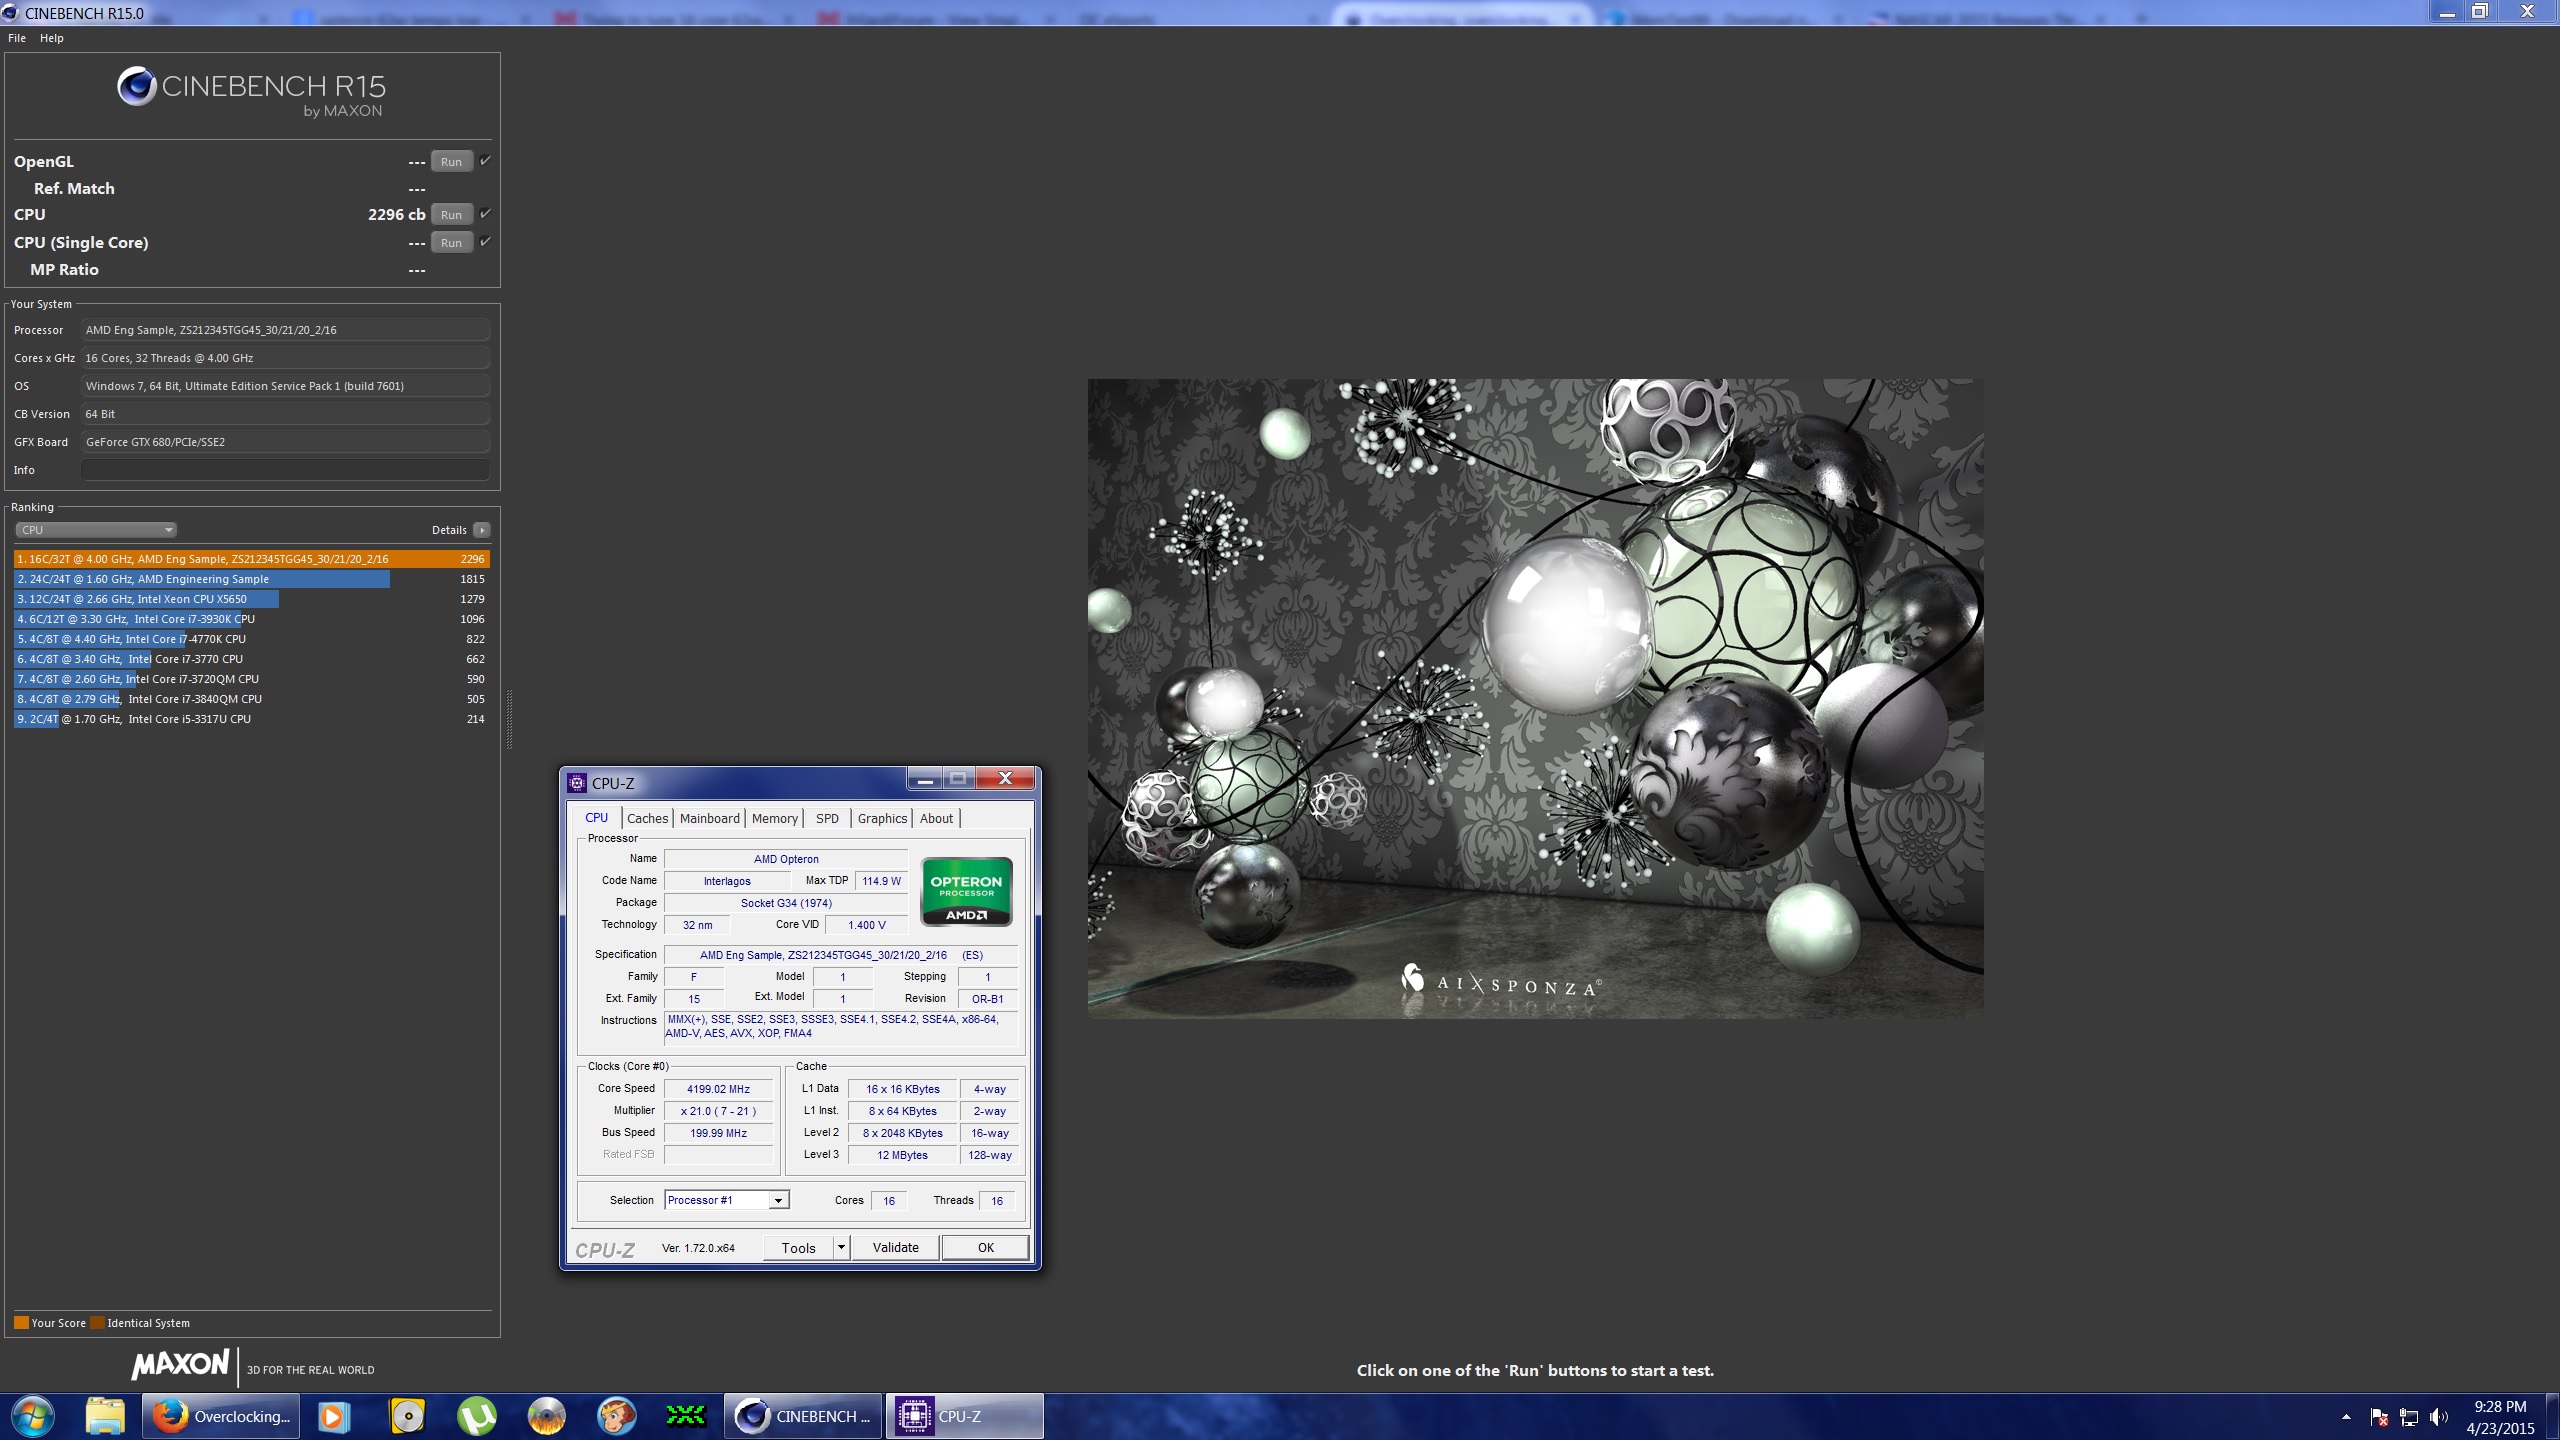Open the Processor #1 selection dropdown
The height and width of the screenshot is (1440, 2560).
pos(727,1200)
